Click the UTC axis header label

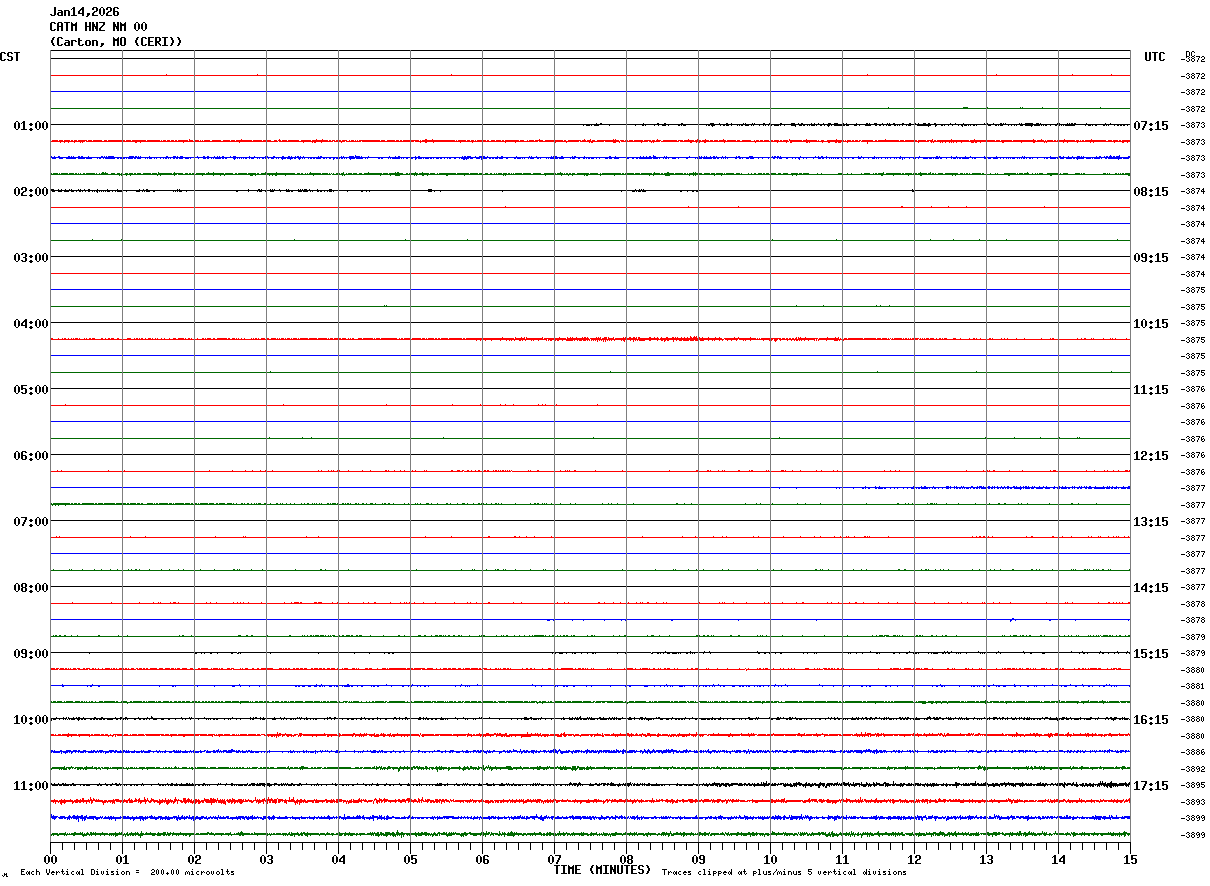(x=1154, y=57)
